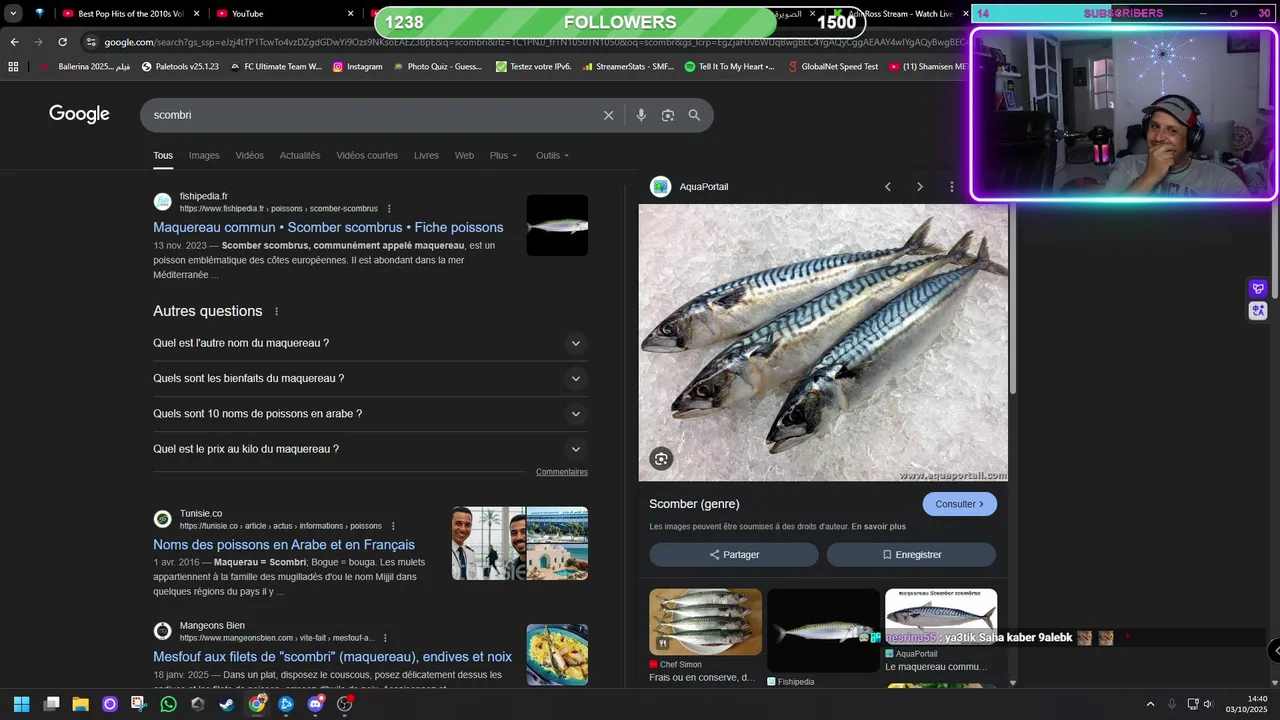
Task: Open the Chrome apps grid icon
Action: pos(13,67)
